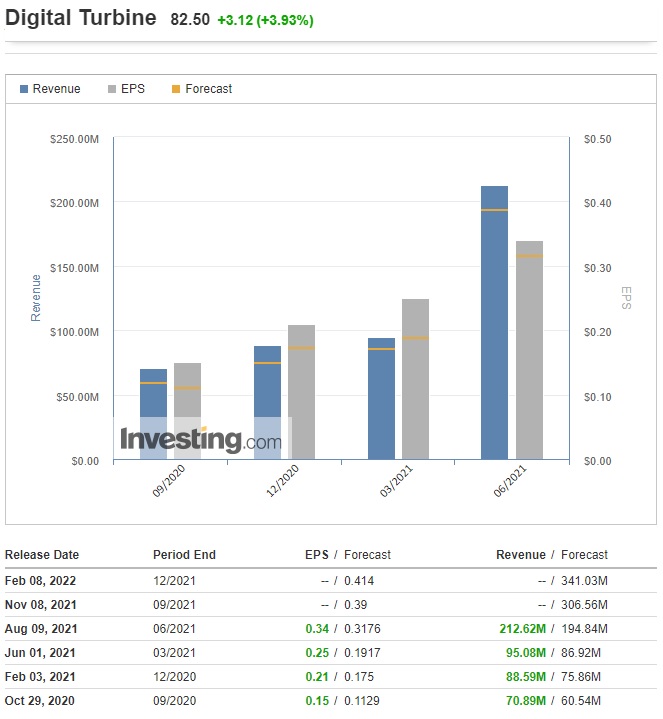Viewport: 663px width, 719px height.
Task: Select the Feb 03, 2021 release date
Action: pyautogui.click(x=40, y=677)
